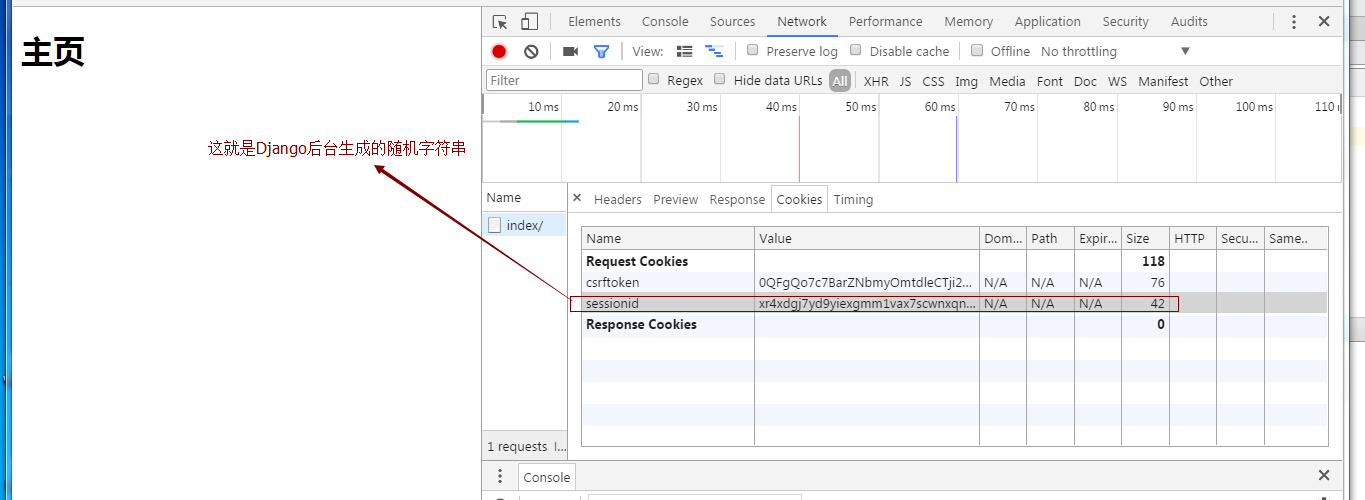Sort cookies by Path column header

(1050, 238)
